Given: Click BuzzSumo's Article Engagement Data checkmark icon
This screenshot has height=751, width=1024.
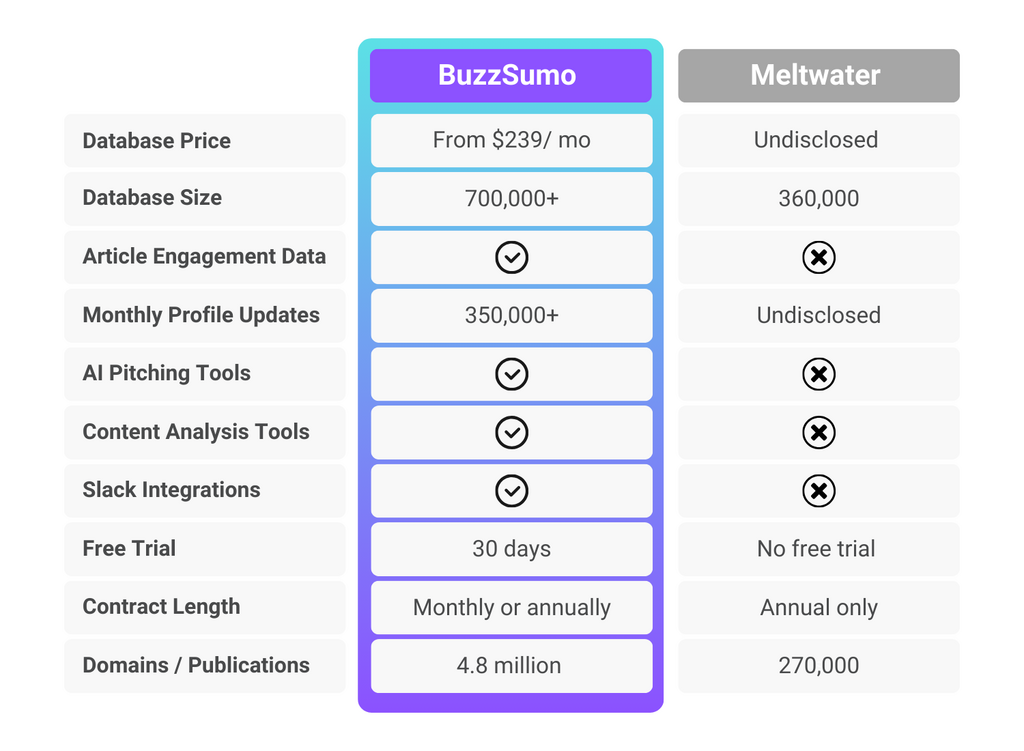Looking at the screenshot, I should tap(511, 257).
